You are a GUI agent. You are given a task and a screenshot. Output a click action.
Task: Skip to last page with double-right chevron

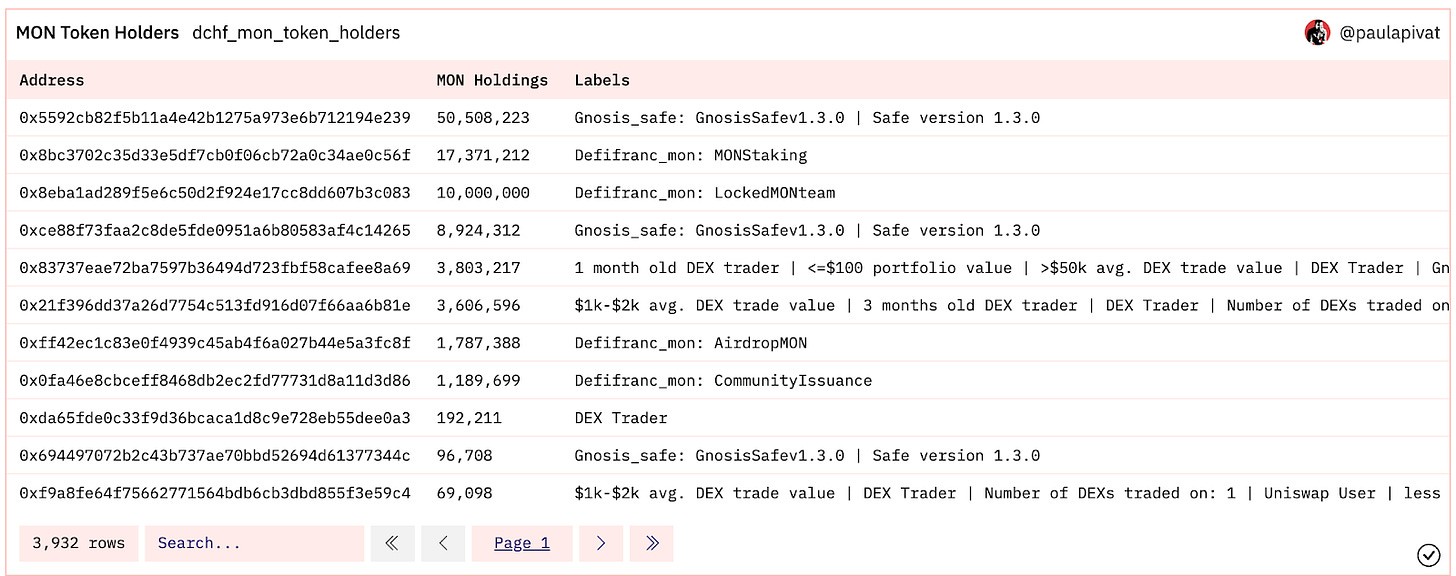pyautogui.click(x=651, y=542)
